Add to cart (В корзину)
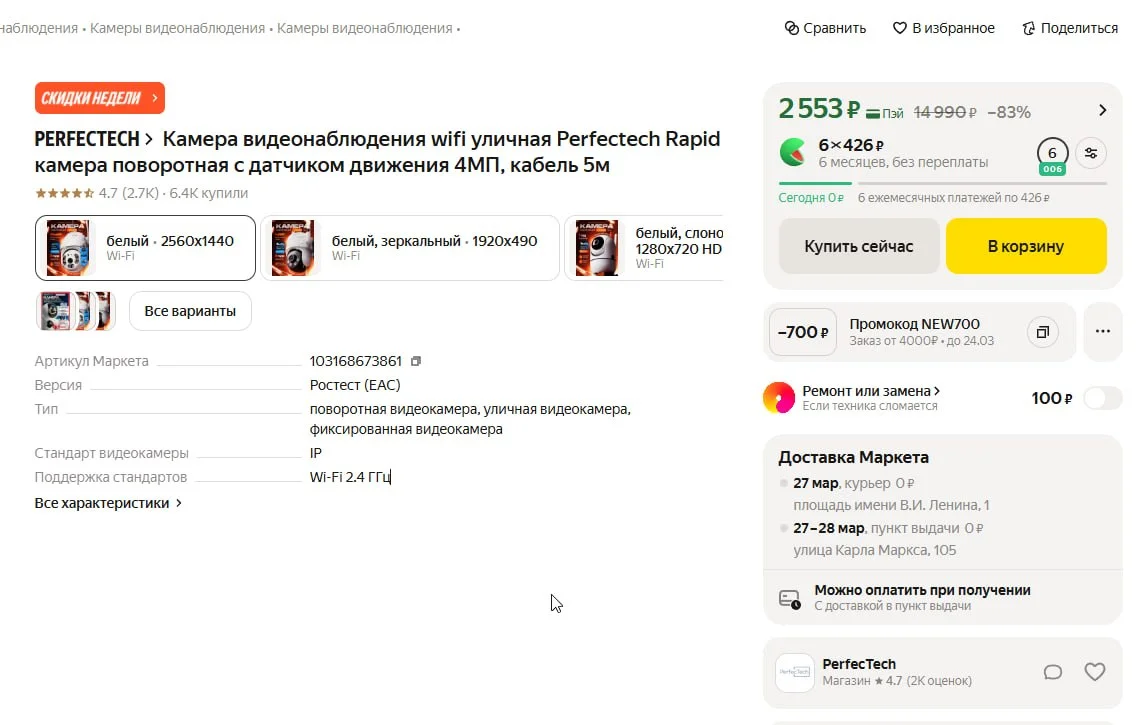1136x725 pixels. [x=1026, y=246]
